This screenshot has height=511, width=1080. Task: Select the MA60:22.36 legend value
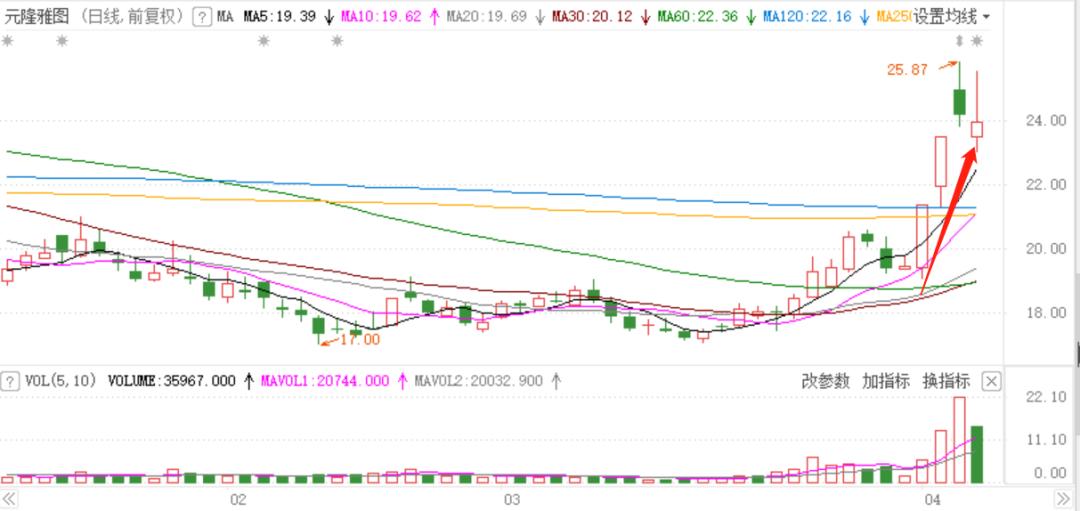[x=698, y=17]
